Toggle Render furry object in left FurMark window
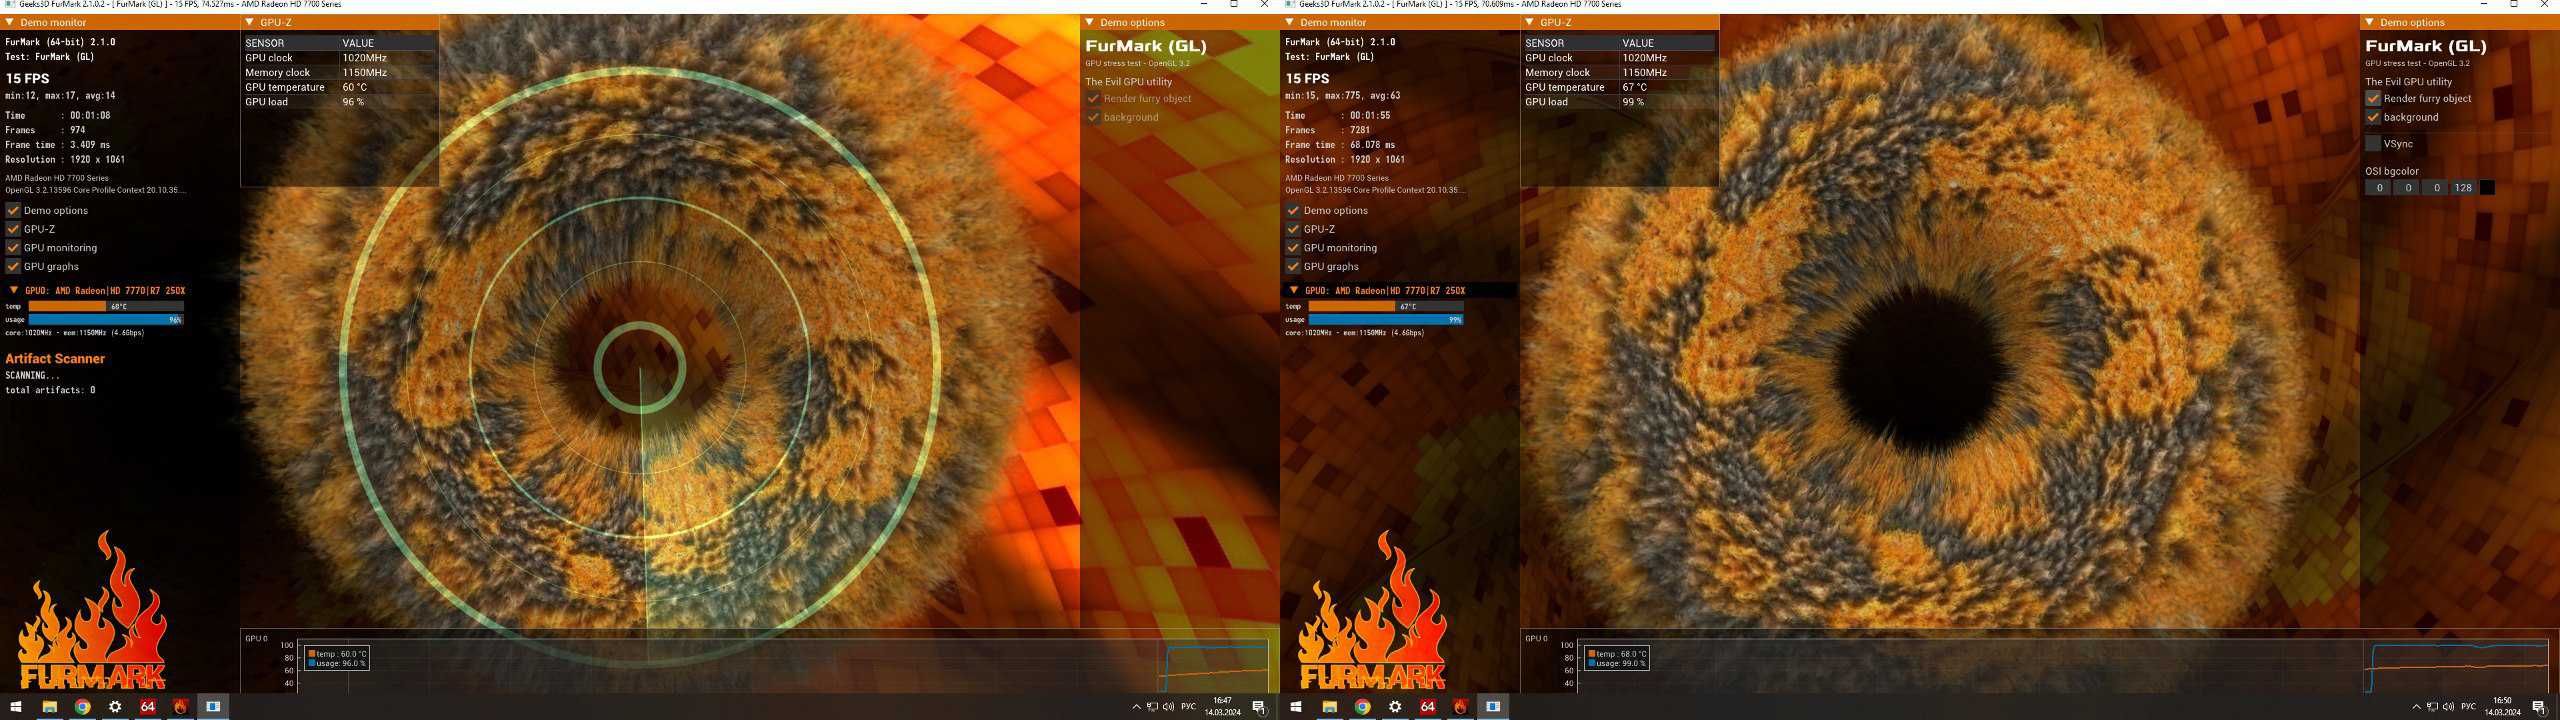Viewport: 2560px width, 720px height. tap(1093, 98)
